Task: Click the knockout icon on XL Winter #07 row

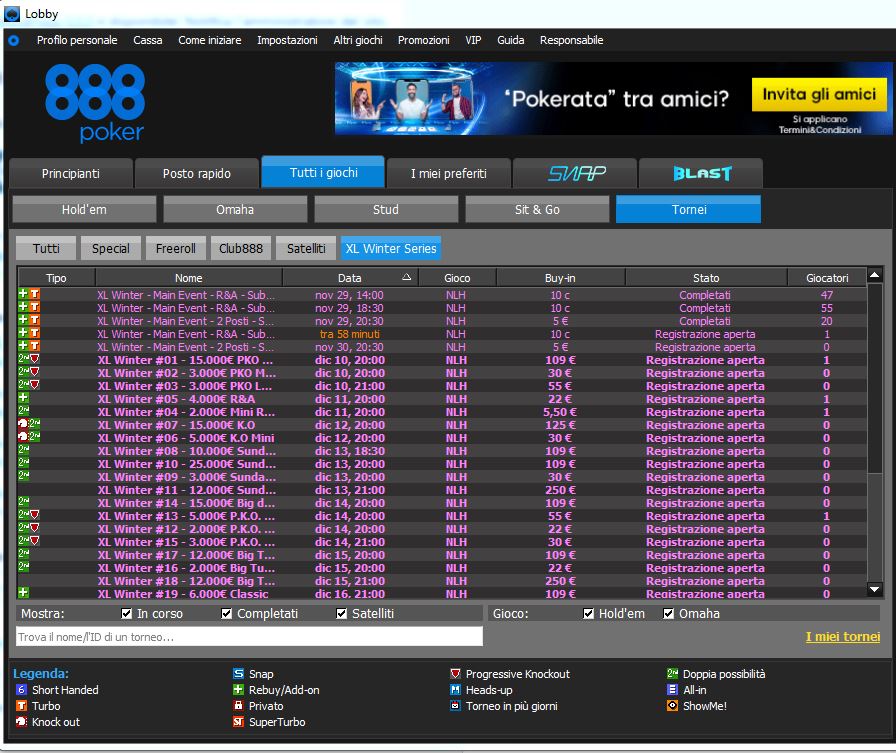Action: tap(23, 424)
